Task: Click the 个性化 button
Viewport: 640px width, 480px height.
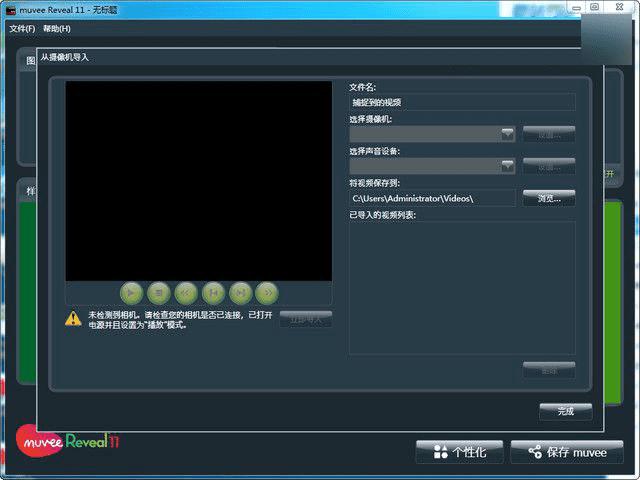Action: tap(460, 452)
